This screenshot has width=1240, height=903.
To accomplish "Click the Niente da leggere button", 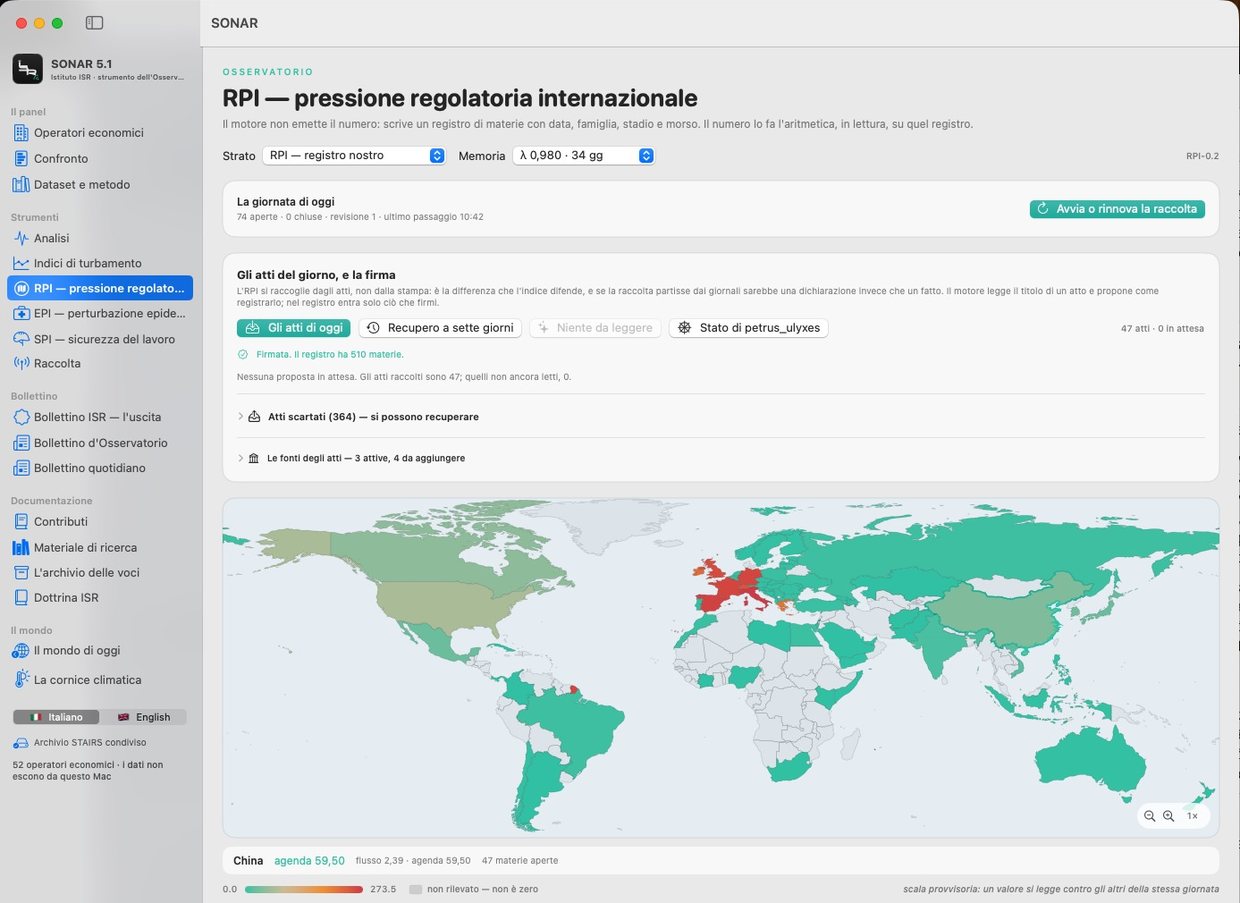I will coord(595,328).
